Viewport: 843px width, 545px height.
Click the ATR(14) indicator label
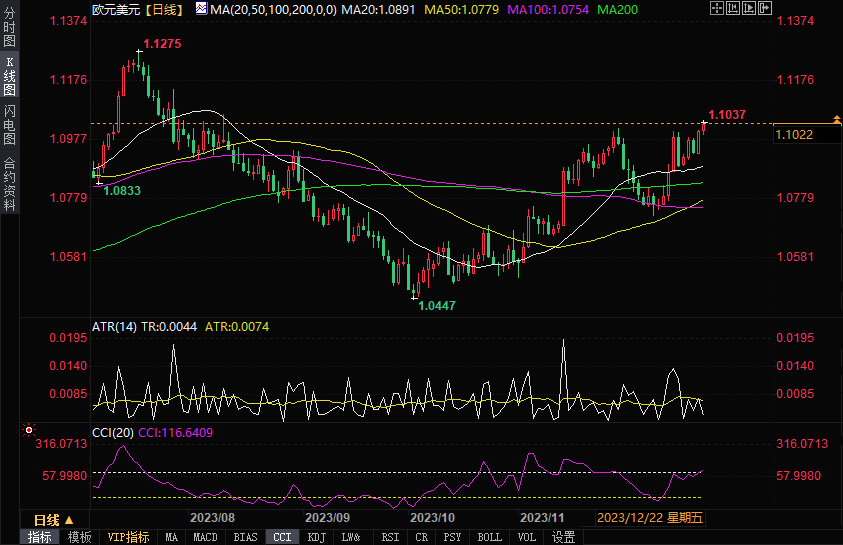114,327
